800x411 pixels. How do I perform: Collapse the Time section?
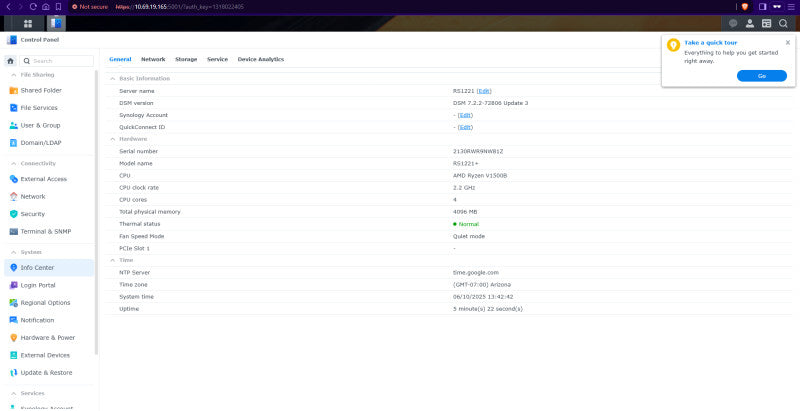point(113,260)
